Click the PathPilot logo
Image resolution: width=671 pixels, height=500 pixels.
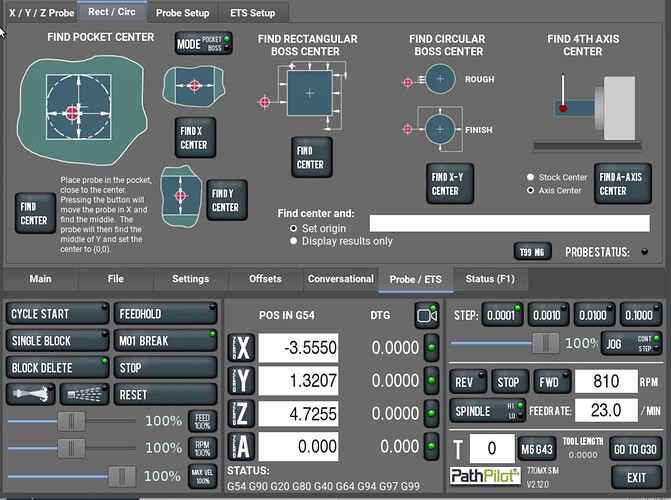484,475
